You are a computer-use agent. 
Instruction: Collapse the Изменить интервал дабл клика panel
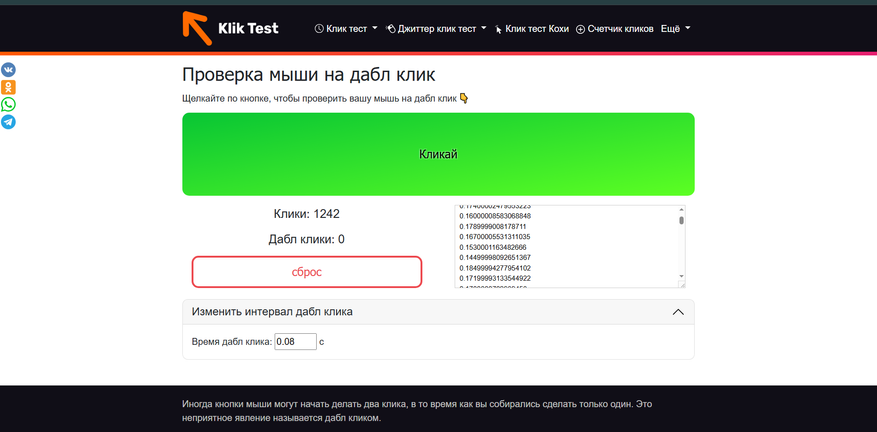pyautogui.click(x=678, y=312)
